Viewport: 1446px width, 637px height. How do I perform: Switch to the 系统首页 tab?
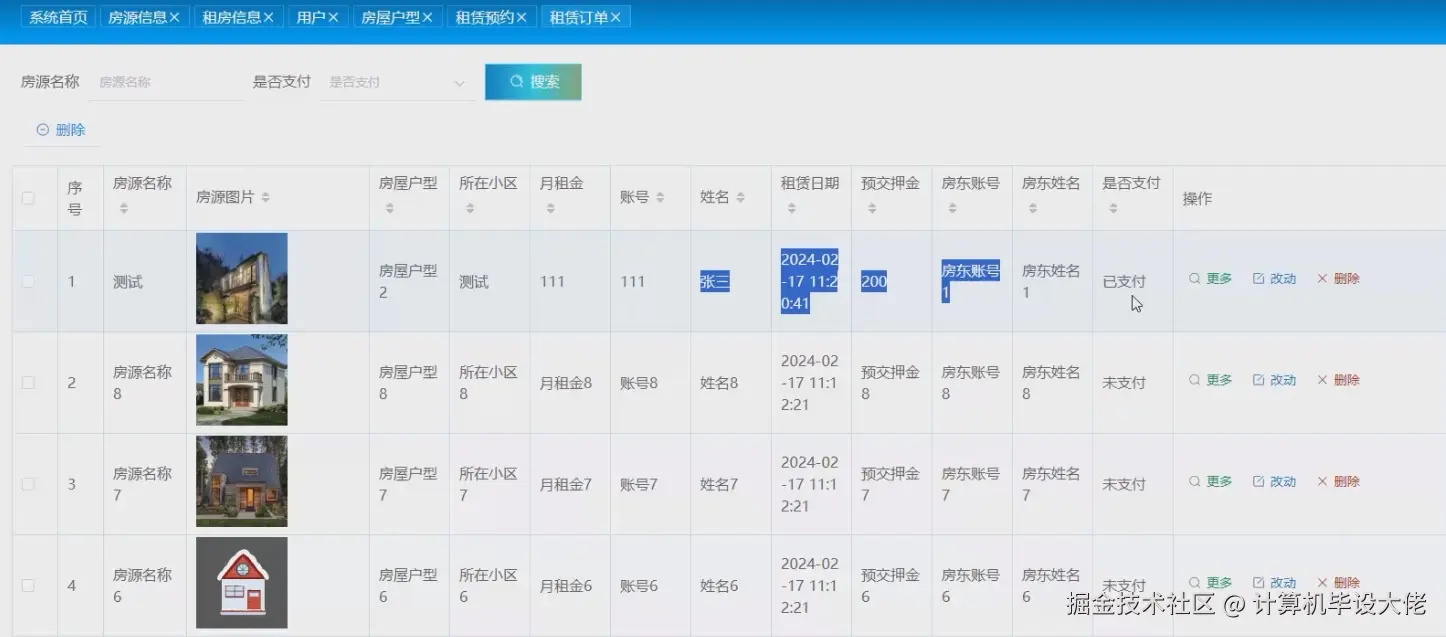pos(56,15)
